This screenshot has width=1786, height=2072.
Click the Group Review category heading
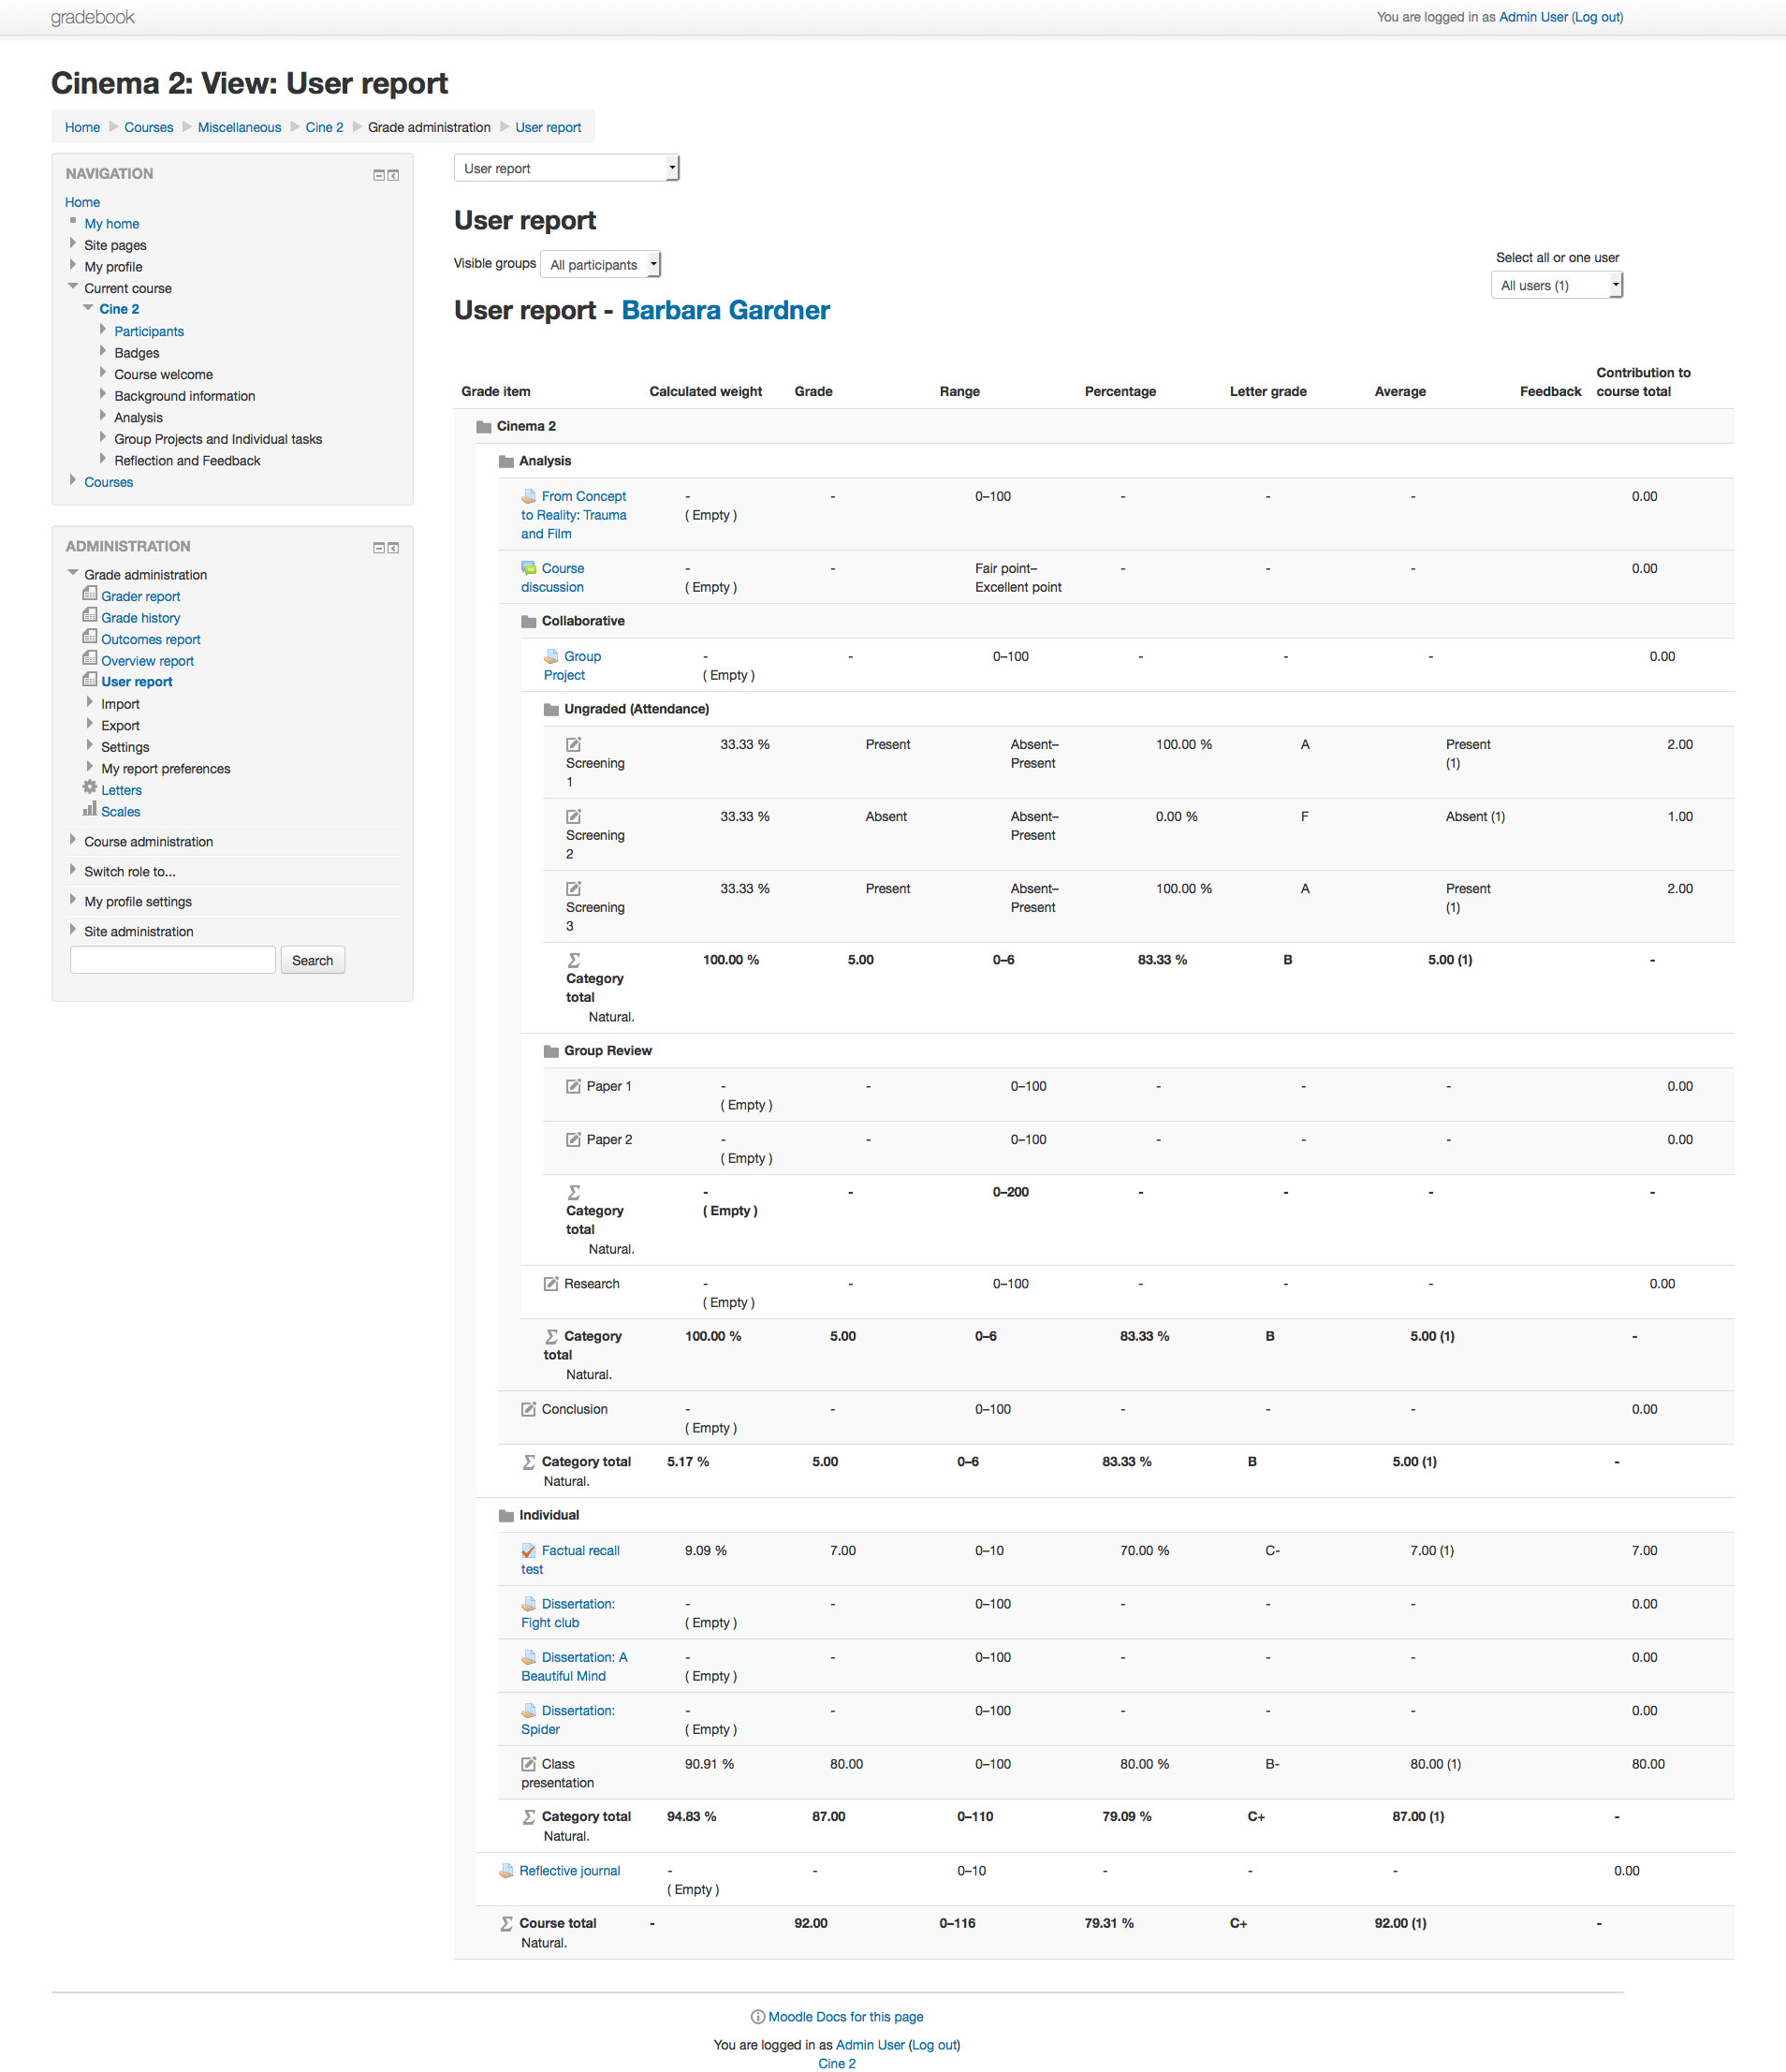tap(608, 1051)
